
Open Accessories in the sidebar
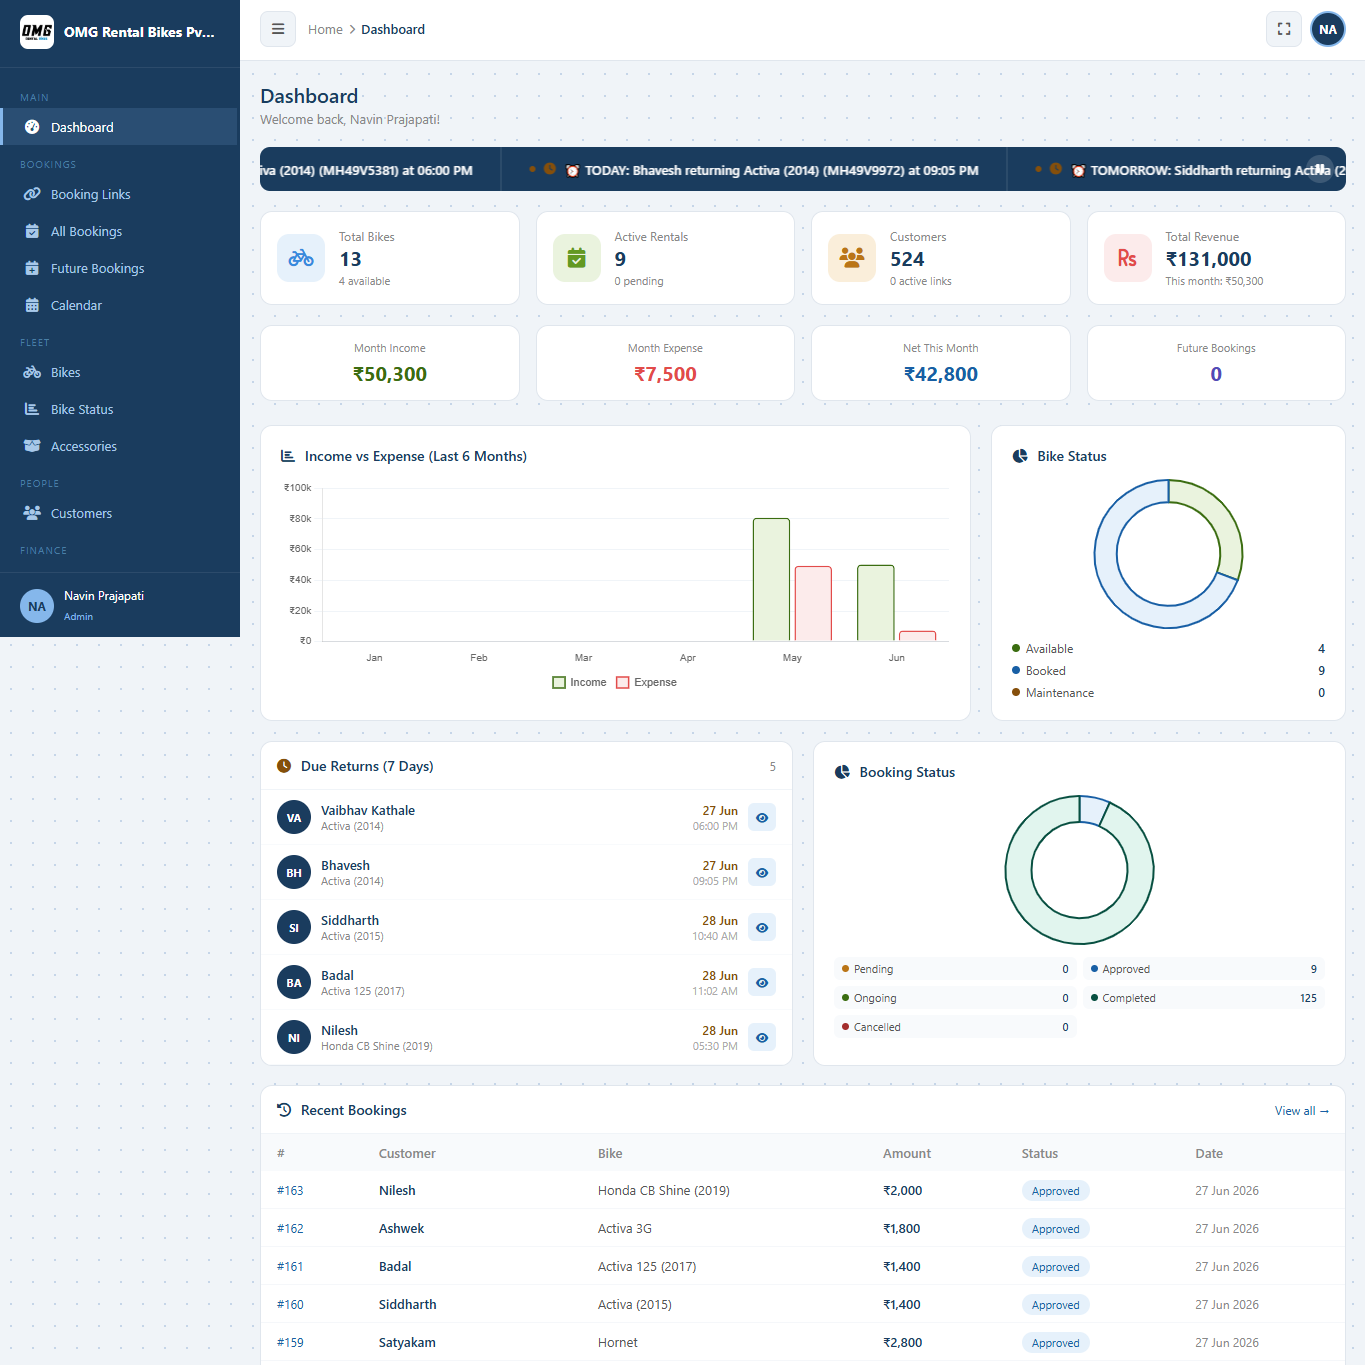click(119, 446)
